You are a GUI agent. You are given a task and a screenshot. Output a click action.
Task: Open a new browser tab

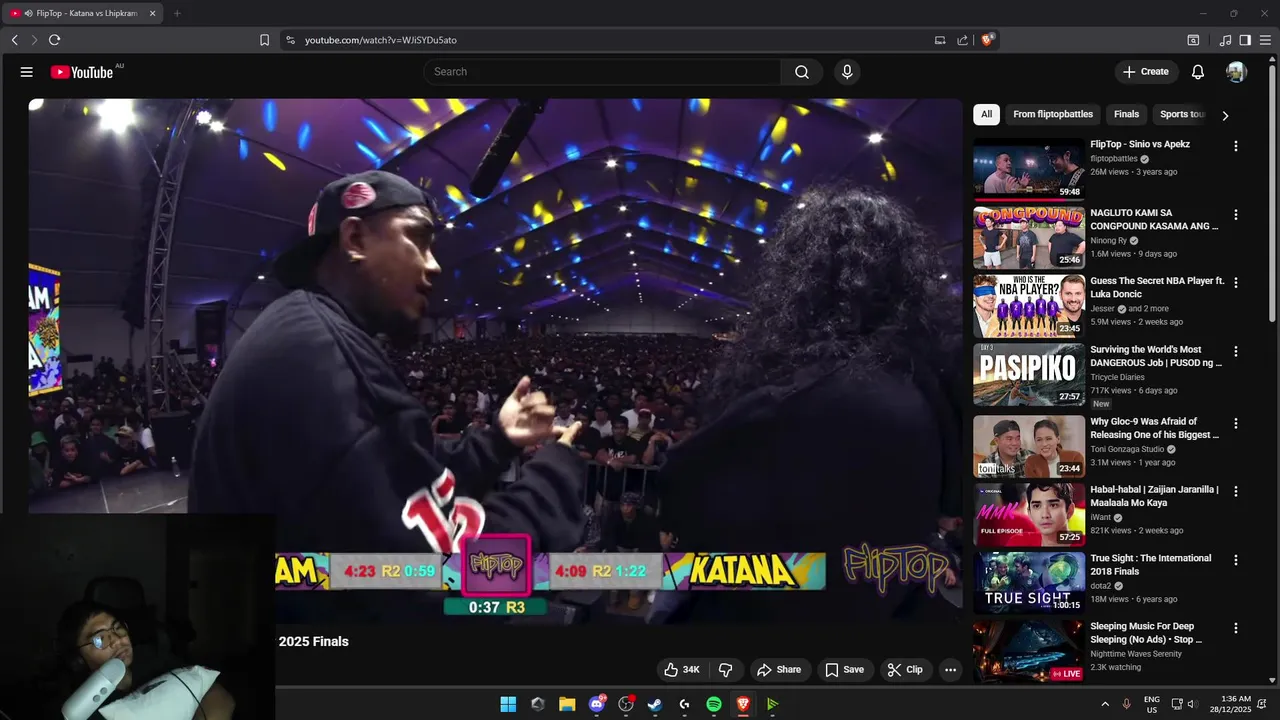click(x=177, y=13)
